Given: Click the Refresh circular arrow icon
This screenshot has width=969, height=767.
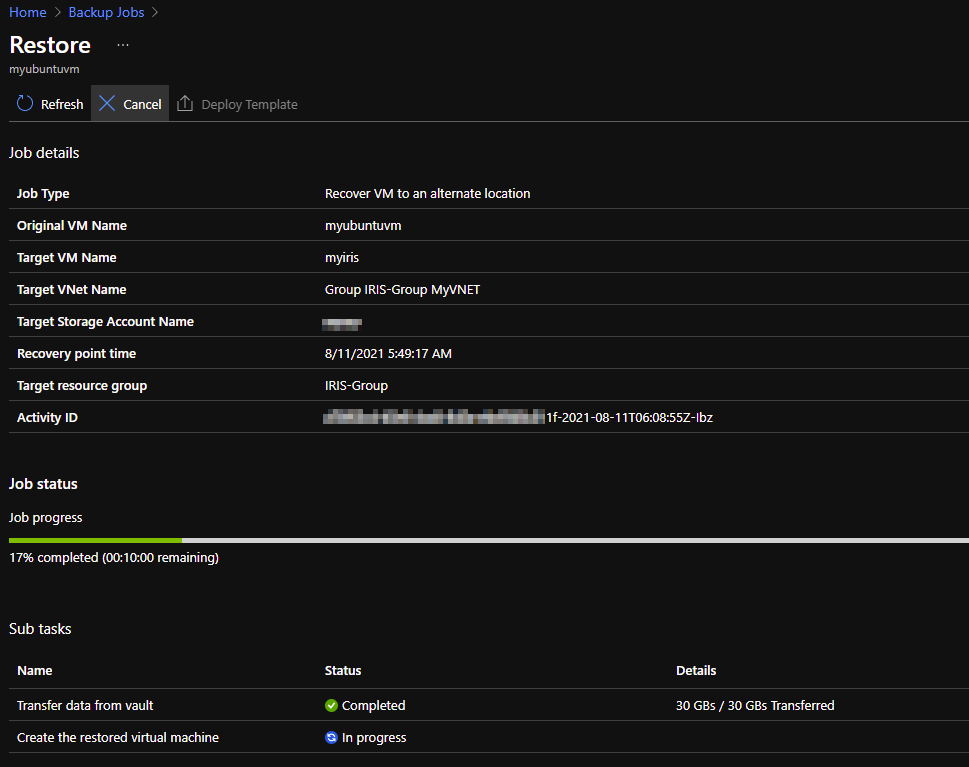Looking at the screenshot, I should (x=25, y=103).
